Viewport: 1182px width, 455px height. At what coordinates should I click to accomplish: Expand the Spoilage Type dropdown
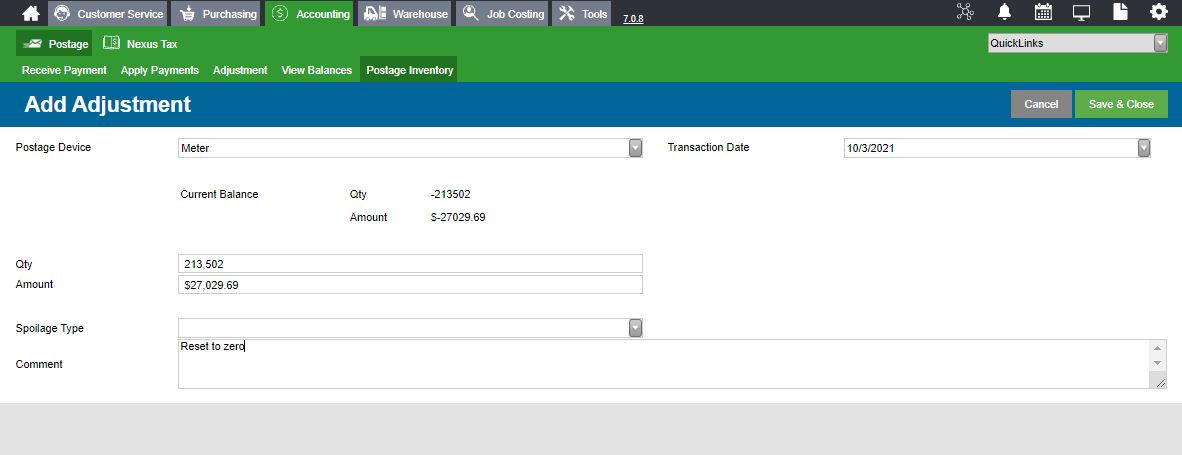(636, 328)
